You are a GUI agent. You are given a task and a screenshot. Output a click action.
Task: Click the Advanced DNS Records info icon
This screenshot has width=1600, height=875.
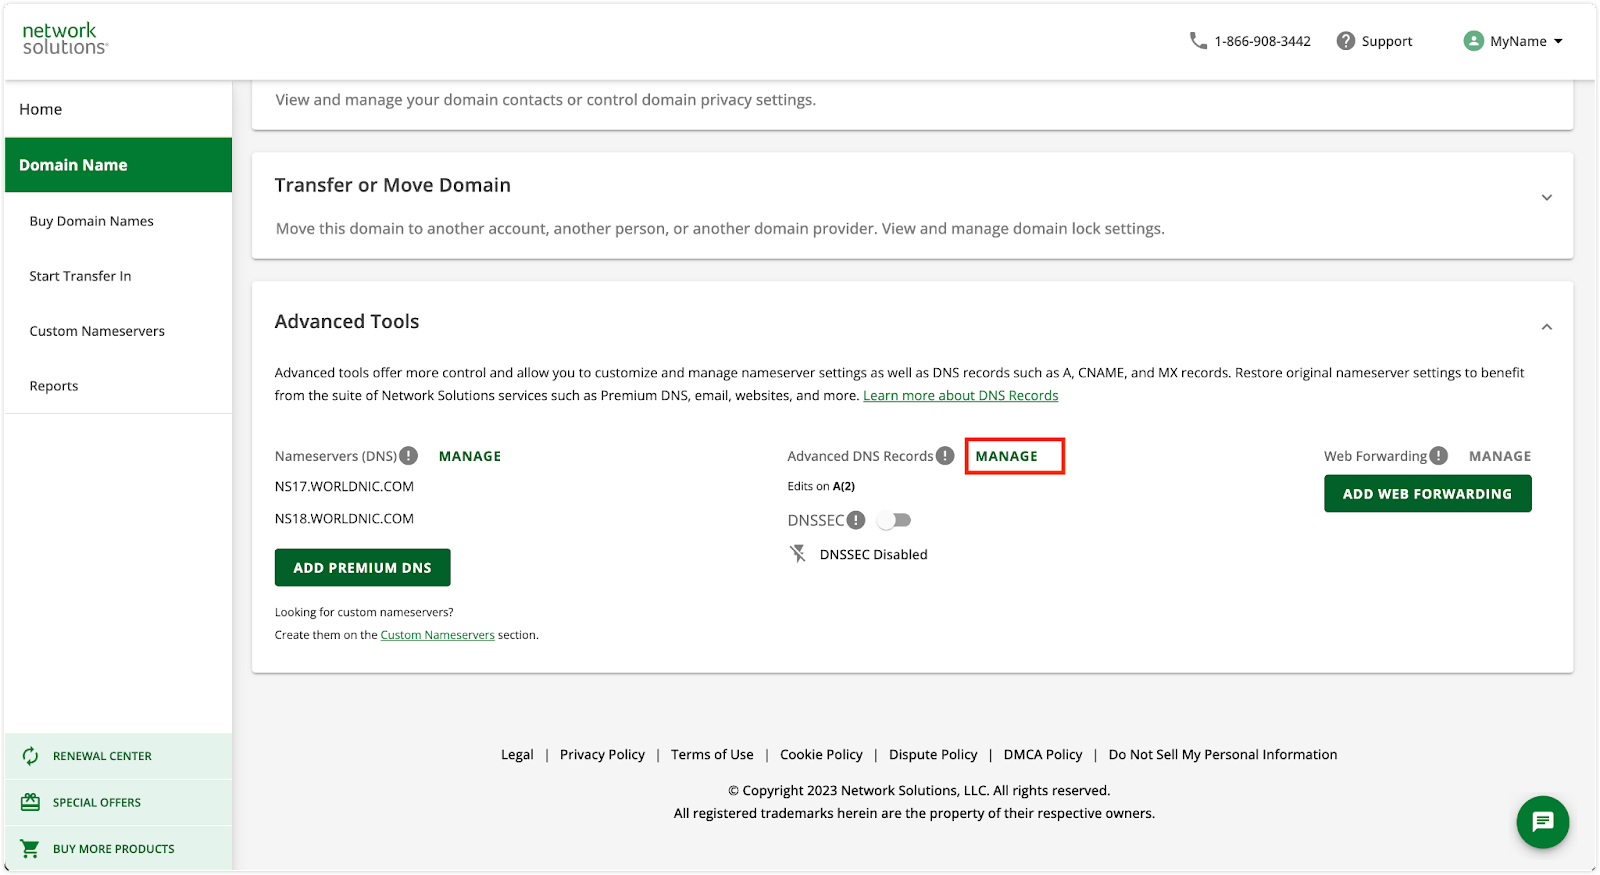pos(945,456)
